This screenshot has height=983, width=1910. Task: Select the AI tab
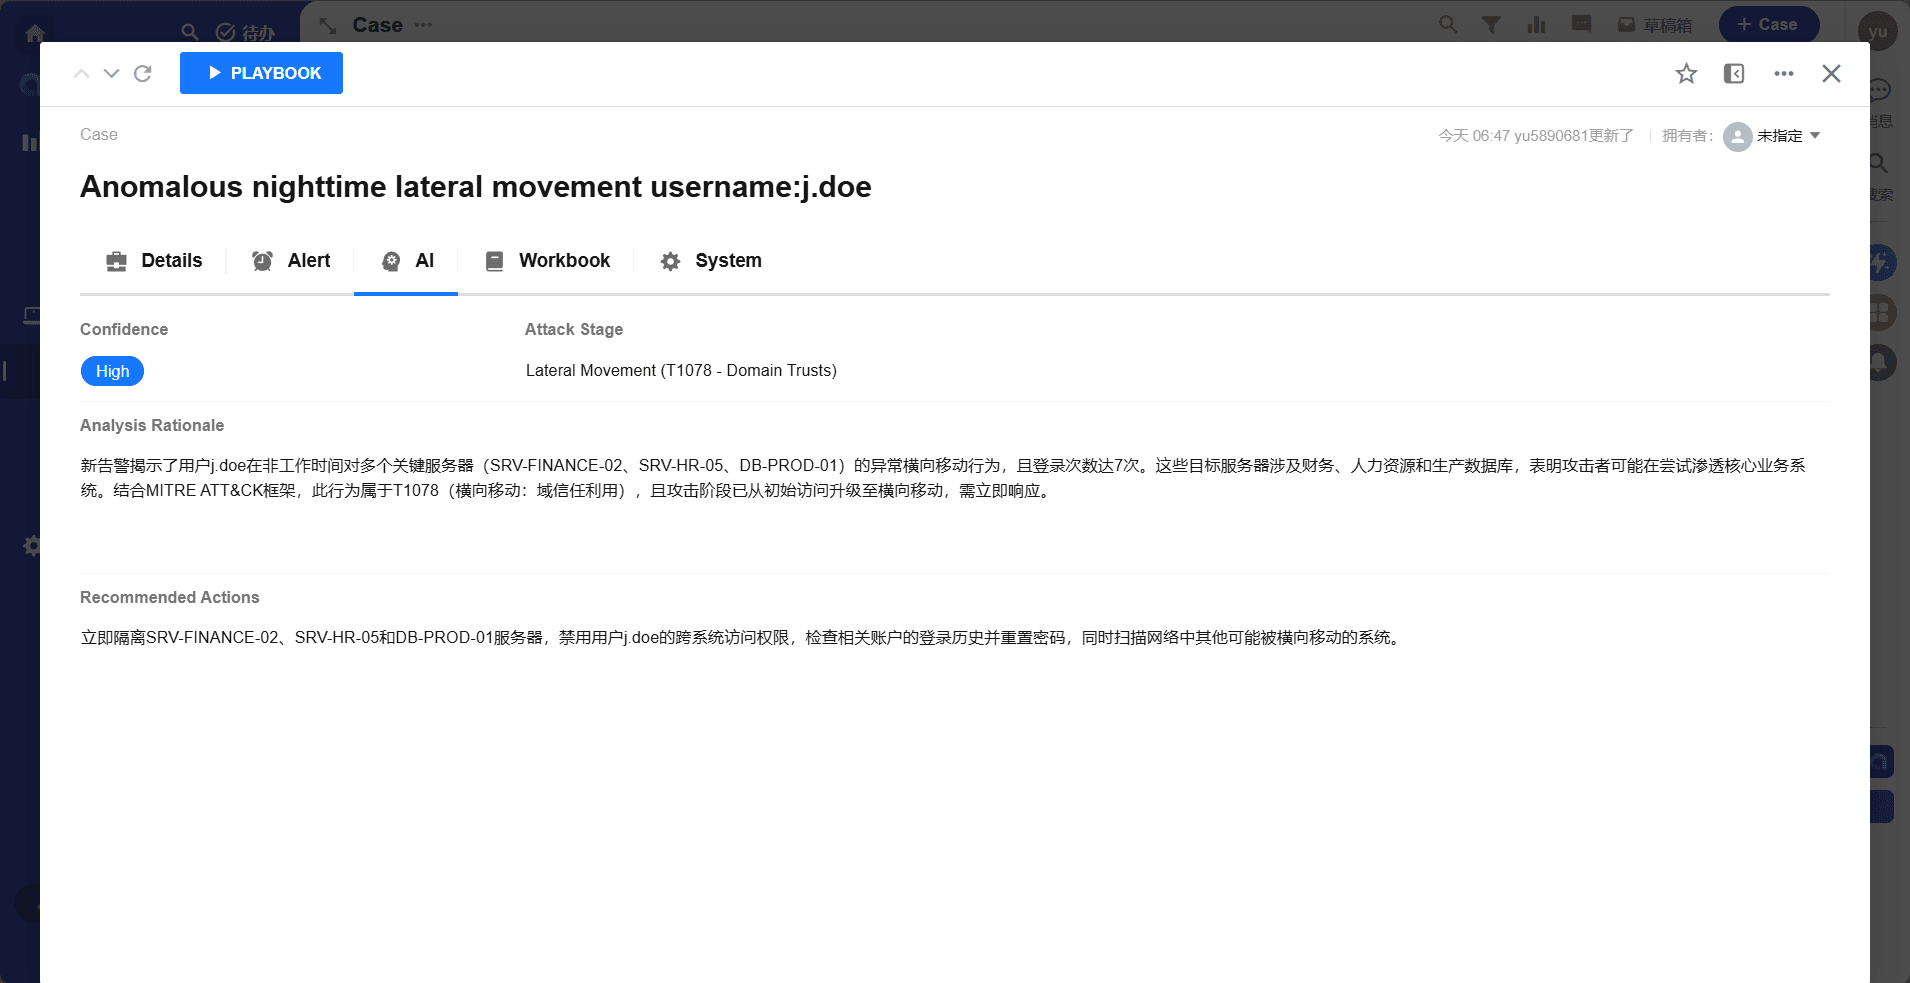[407, 261]
